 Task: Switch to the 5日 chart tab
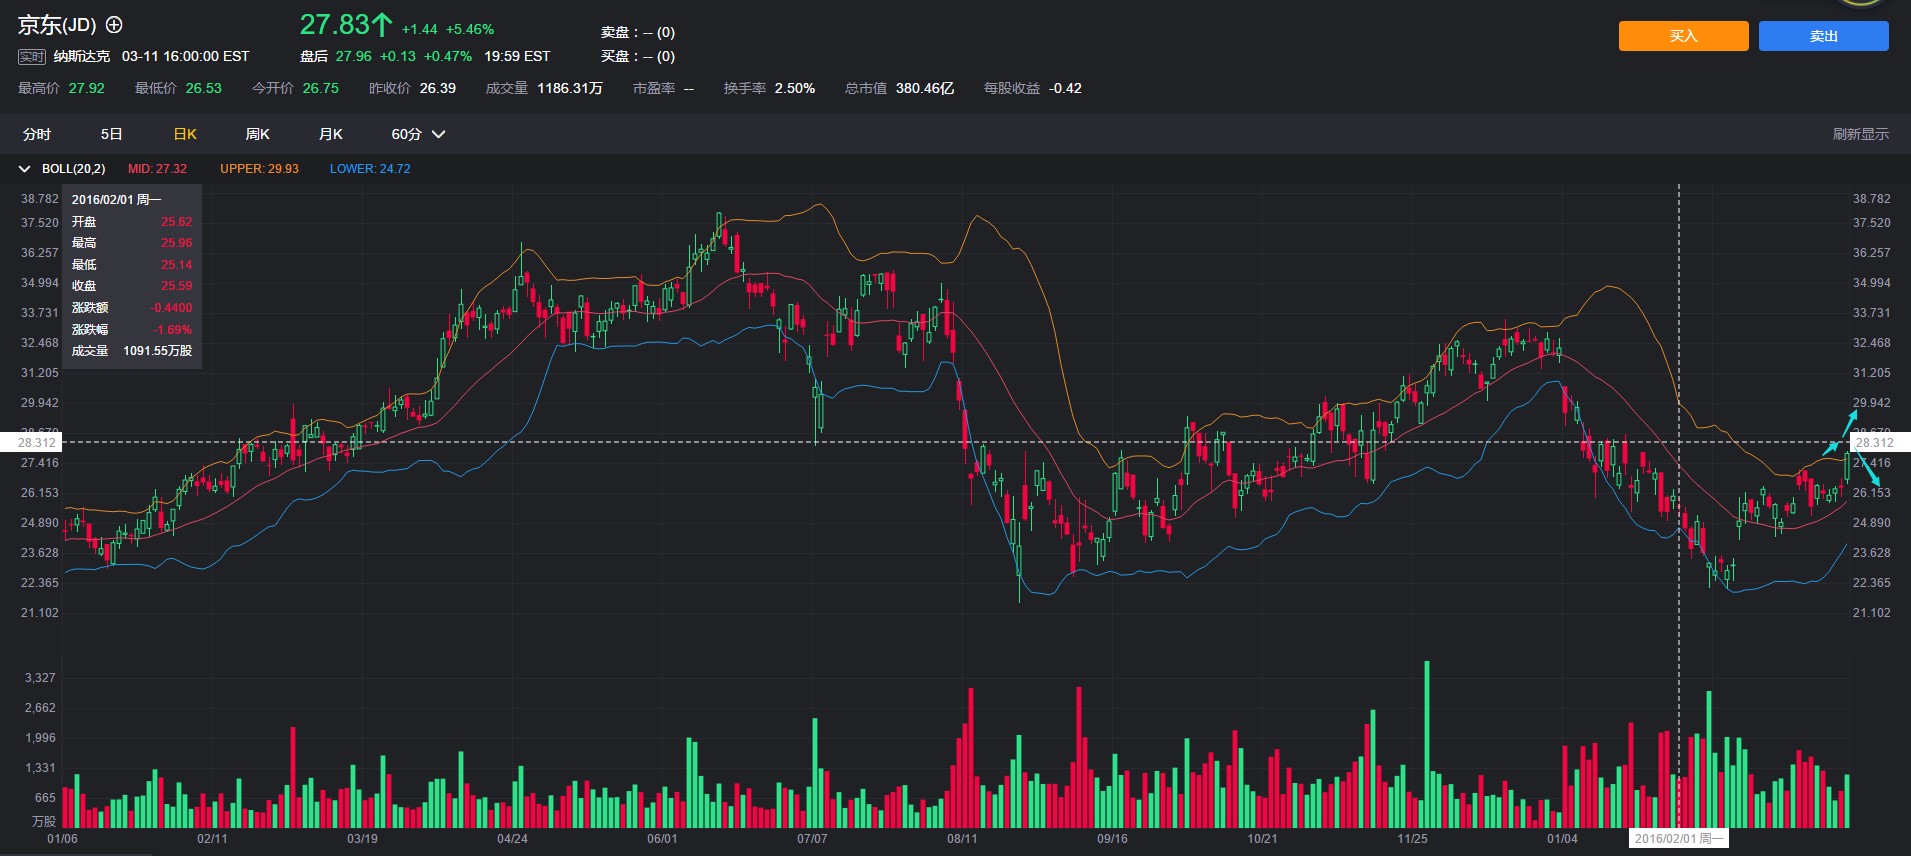point(111,134)
